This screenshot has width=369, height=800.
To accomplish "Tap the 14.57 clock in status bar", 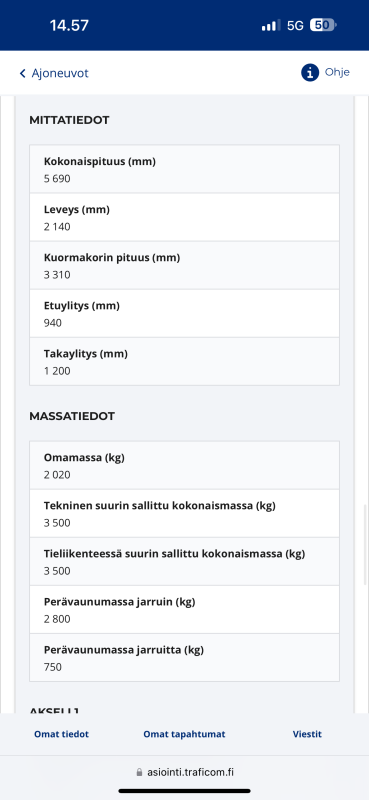I will click(69, 26).
